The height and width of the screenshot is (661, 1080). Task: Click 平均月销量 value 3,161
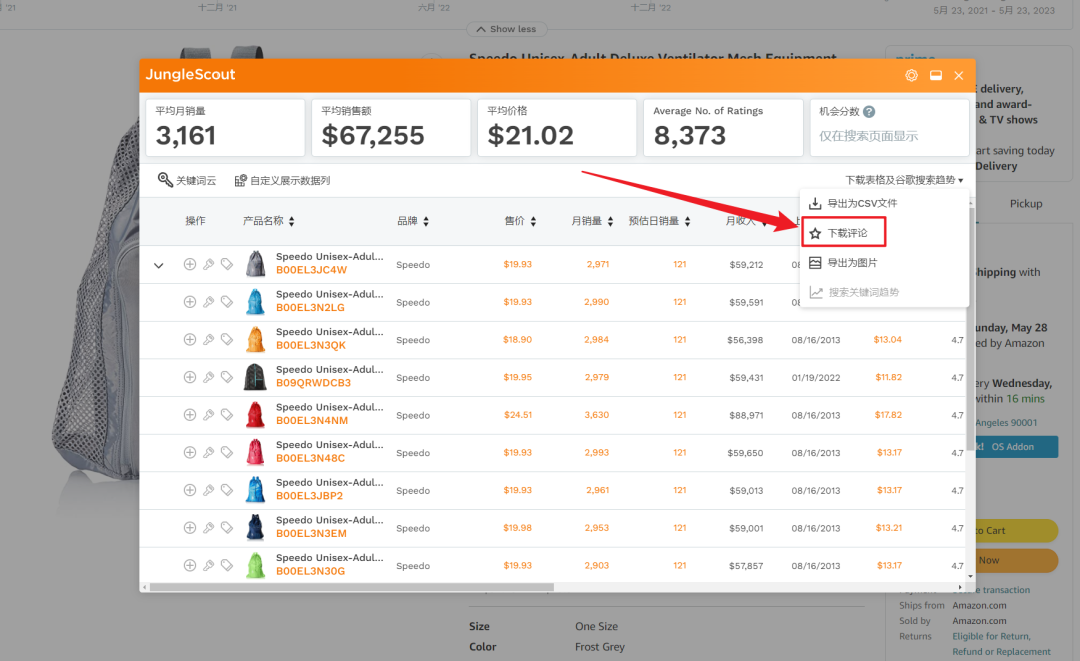pos(186,136)
